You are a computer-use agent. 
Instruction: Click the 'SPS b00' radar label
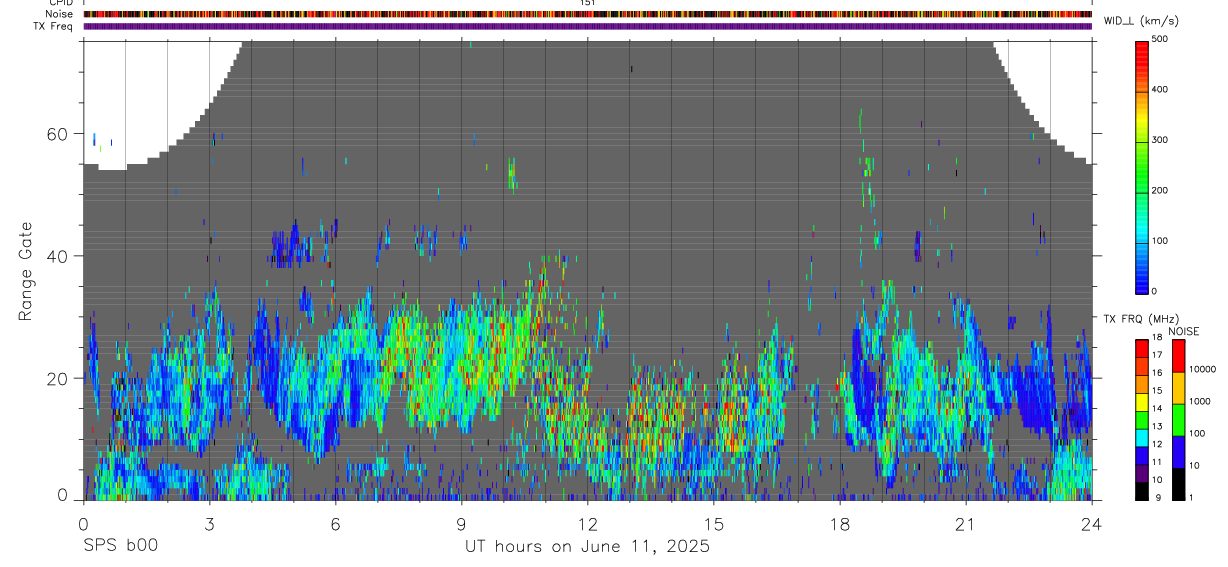pos(119,546)
